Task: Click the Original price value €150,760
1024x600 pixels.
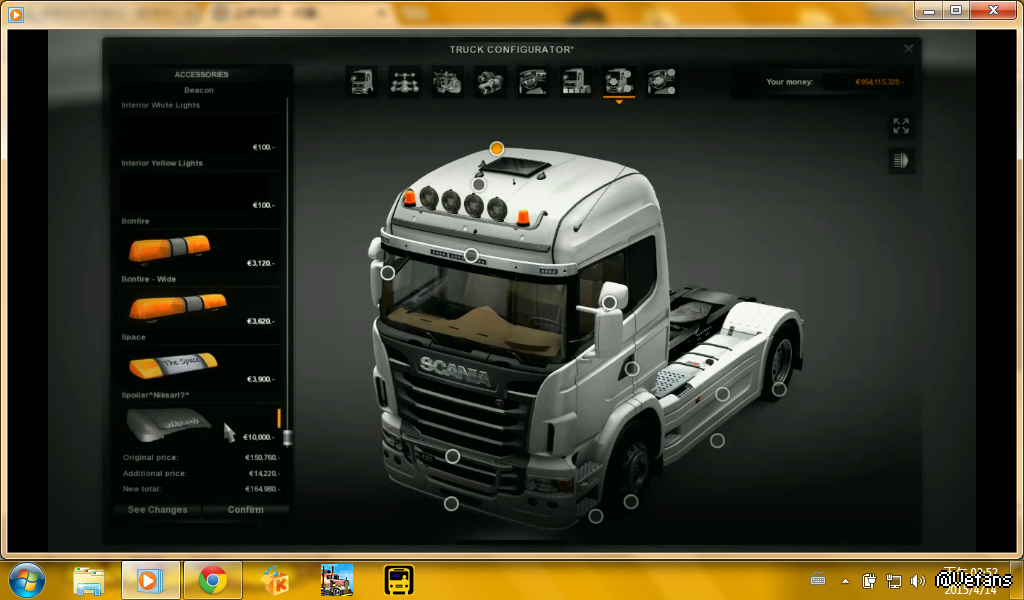Action: point(263,458)
